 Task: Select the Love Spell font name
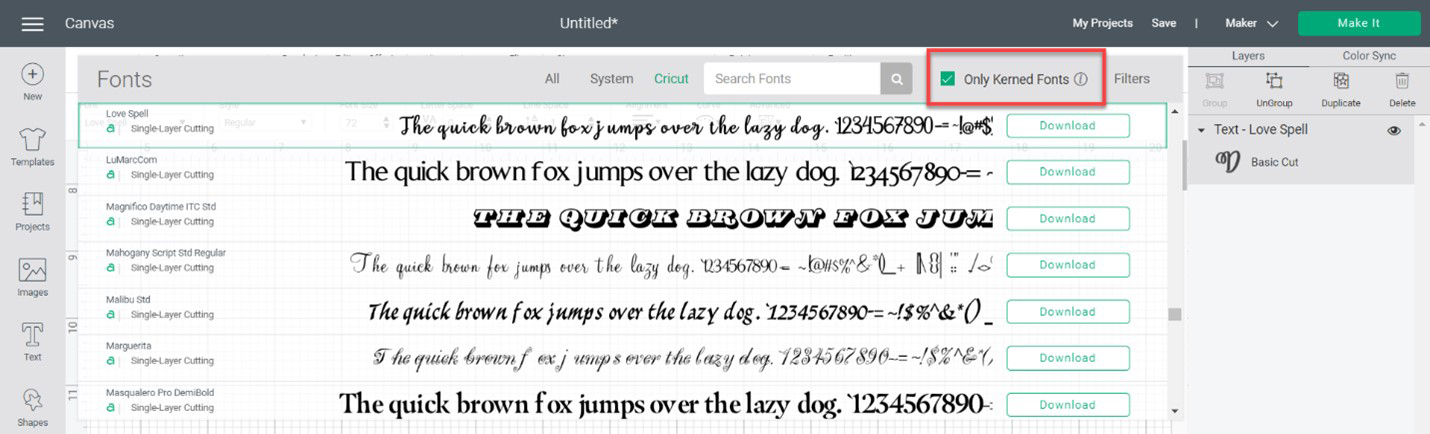tap(127, 114)
